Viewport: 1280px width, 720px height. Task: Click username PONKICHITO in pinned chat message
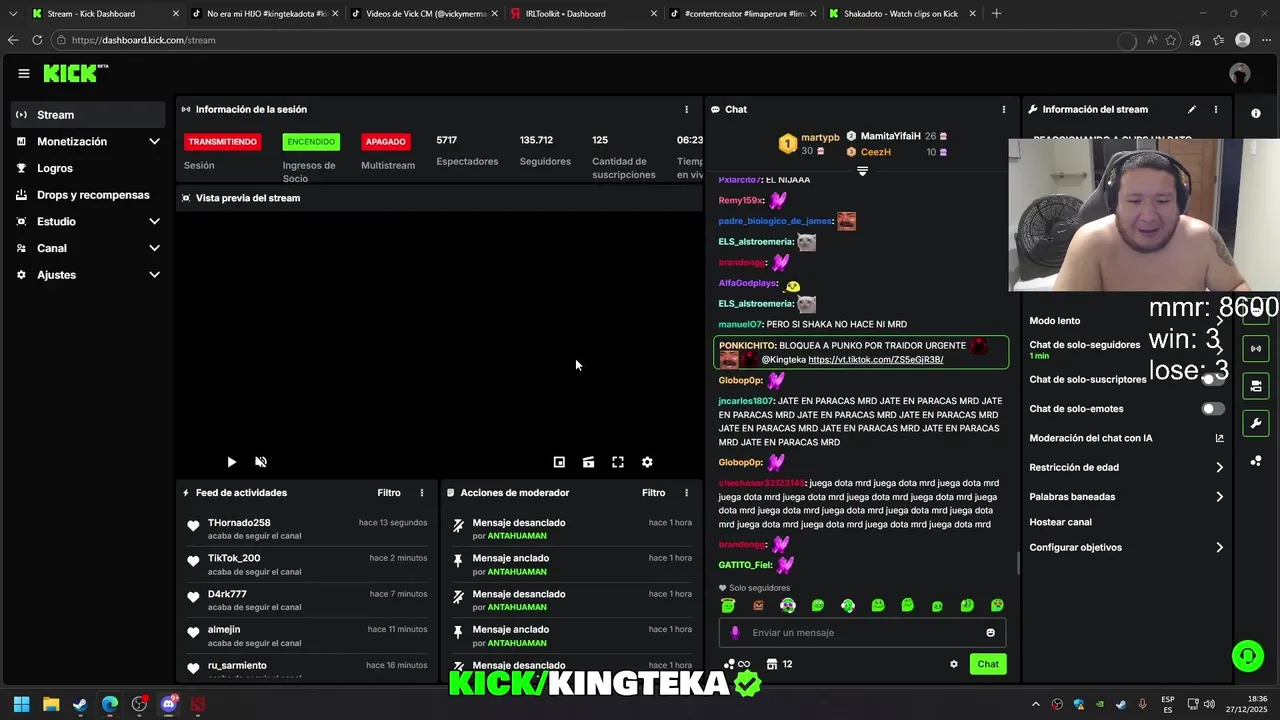click(x=747, y=346)
